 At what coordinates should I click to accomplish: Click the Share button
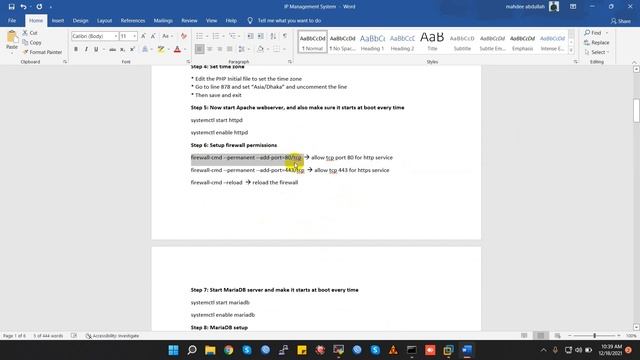click(621, 21)
